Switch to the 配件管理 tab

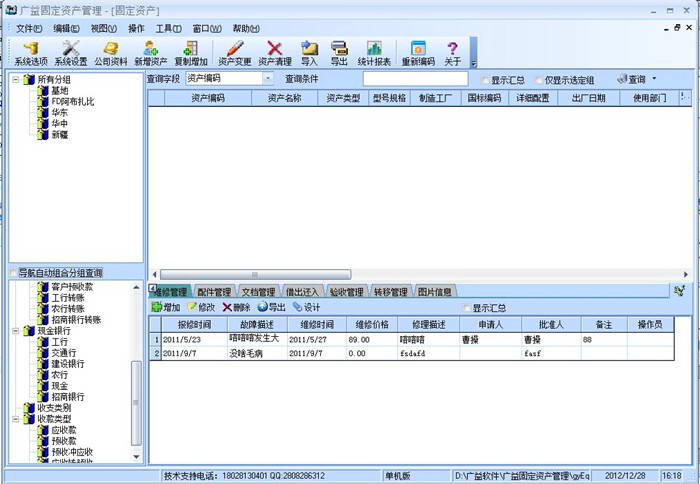coord(213,292)
